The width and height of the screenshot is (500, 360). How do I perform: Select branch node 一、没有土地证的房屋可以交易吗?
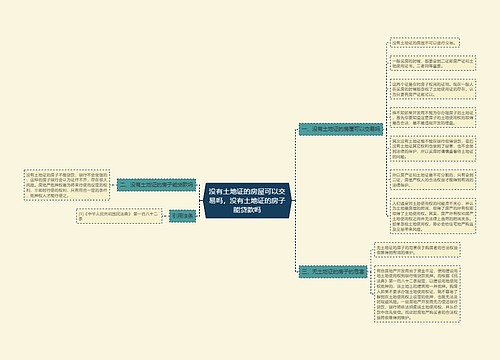click(x=341, y=129)
